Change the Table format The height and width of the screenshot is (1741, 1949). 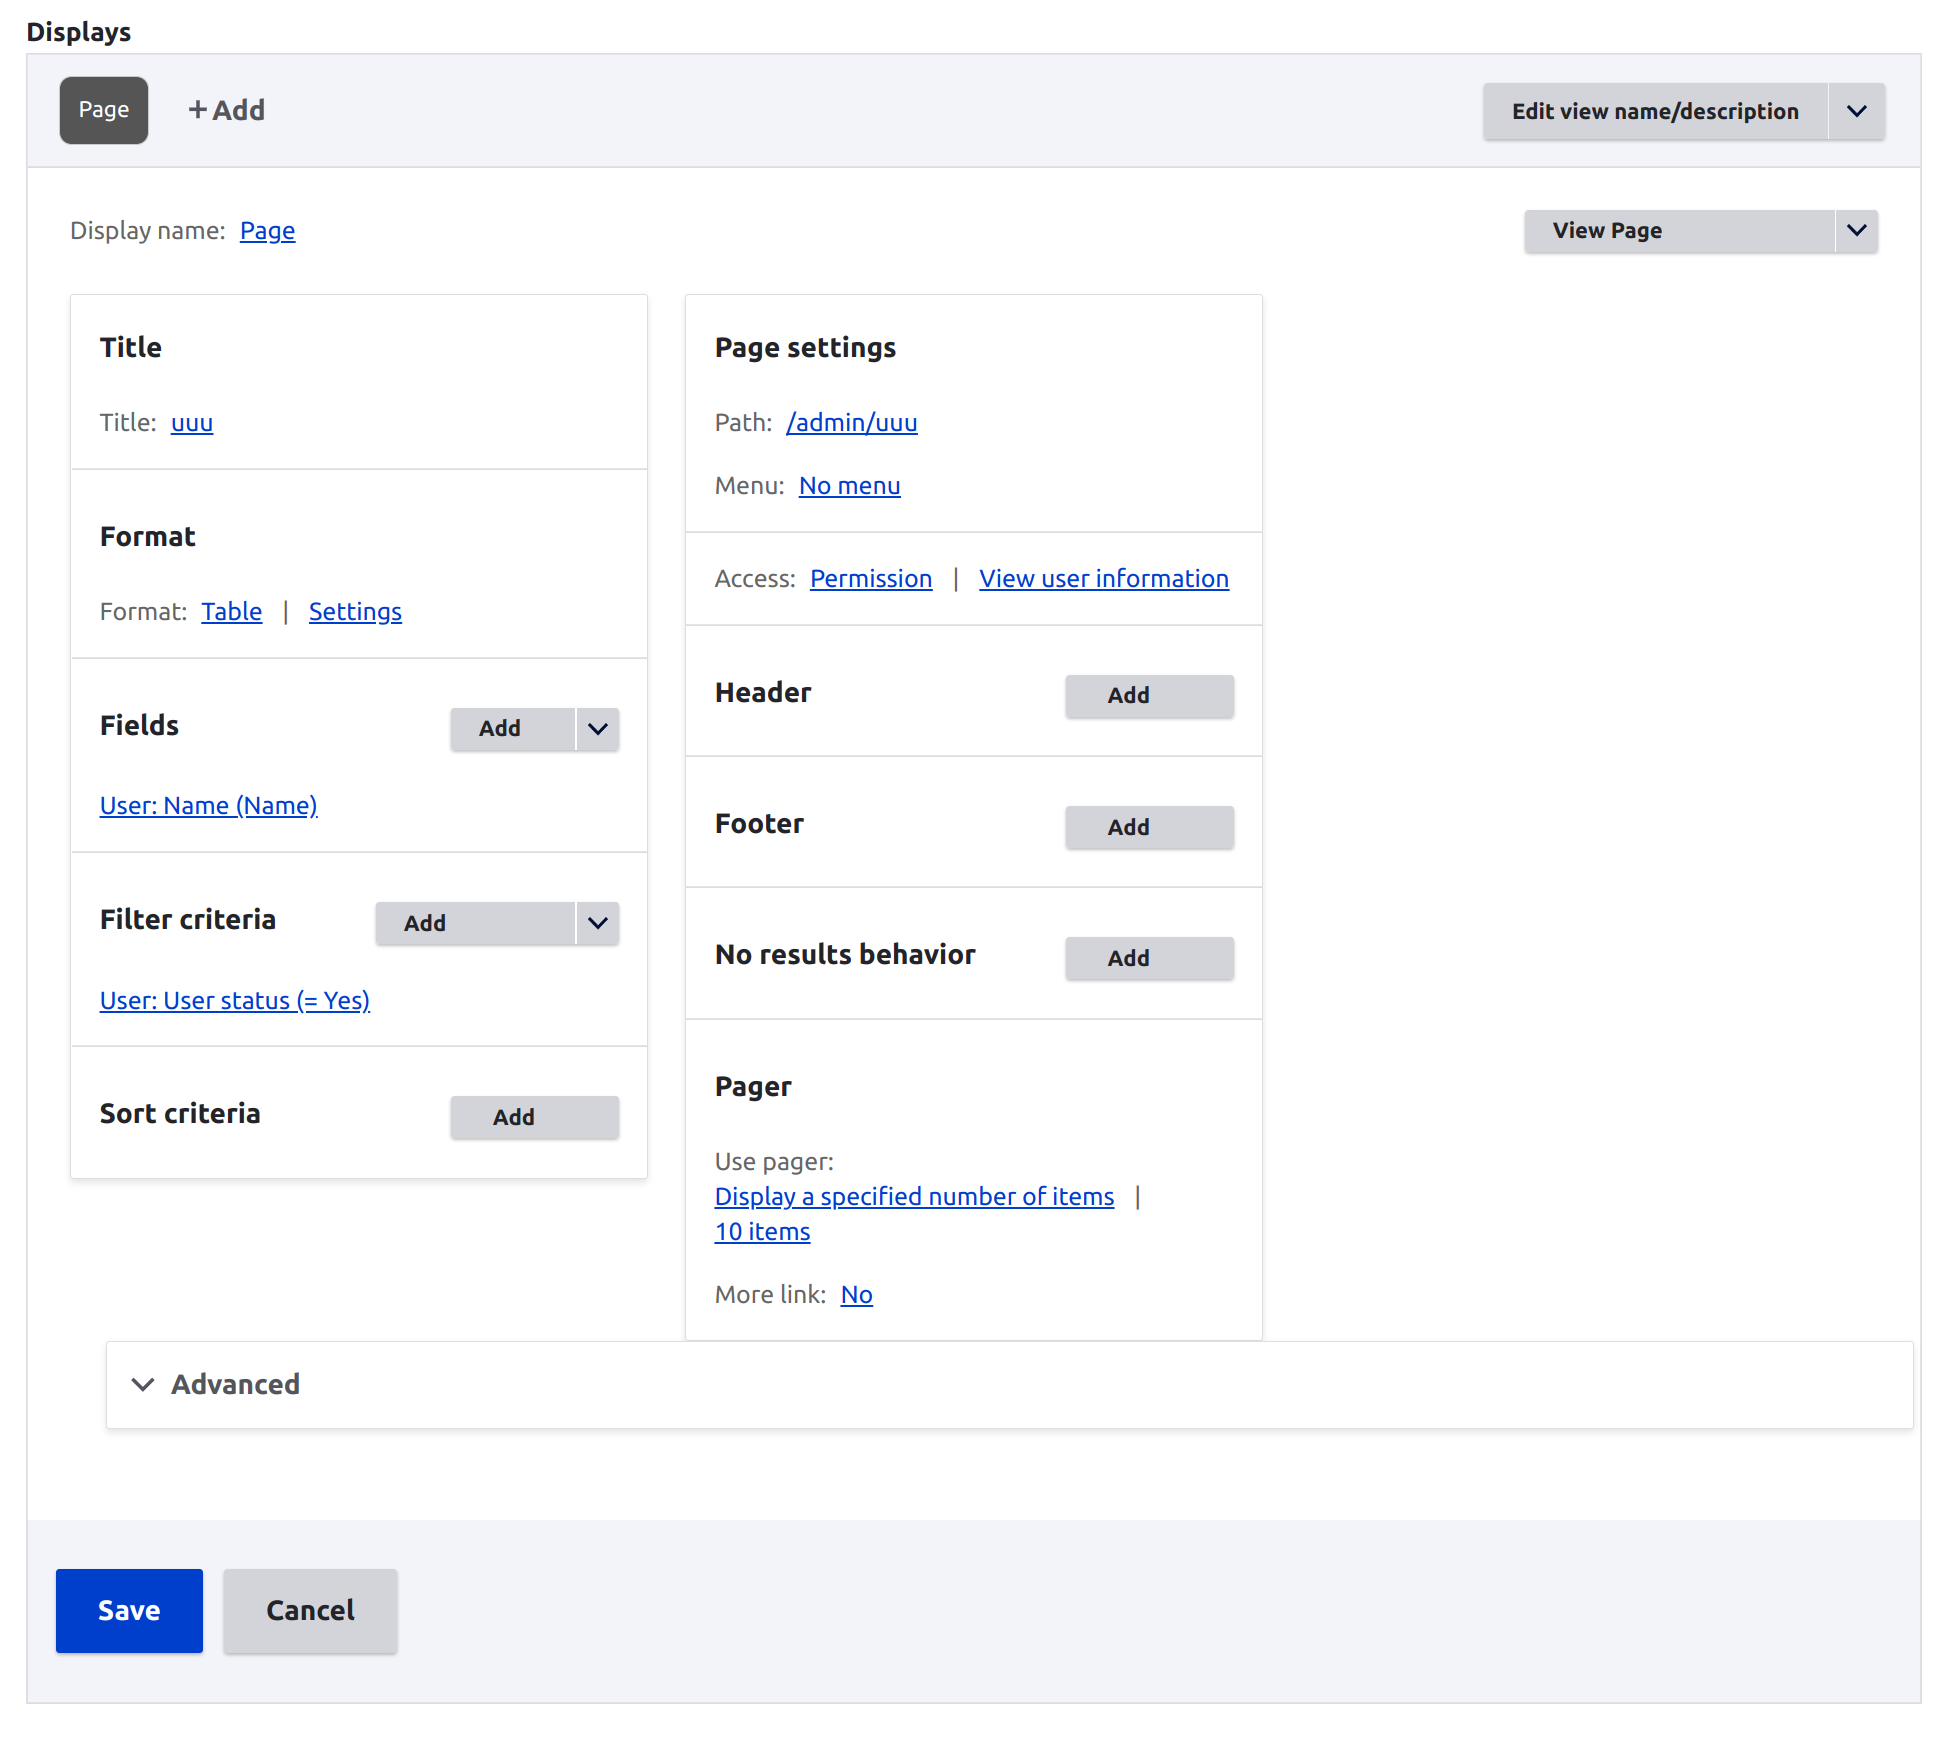pos(231,611)
